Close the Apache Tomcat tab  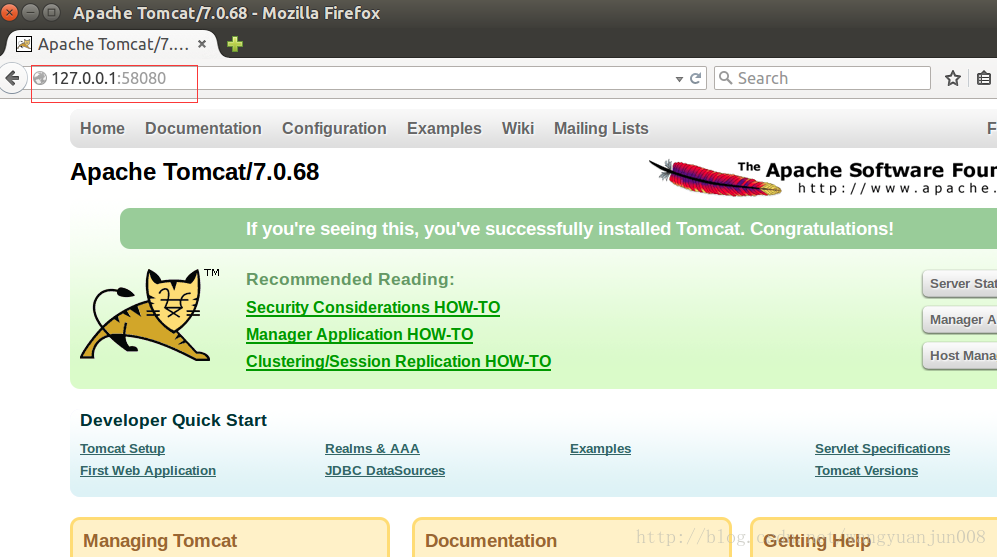pyautogui.click(x=202, y=44)
